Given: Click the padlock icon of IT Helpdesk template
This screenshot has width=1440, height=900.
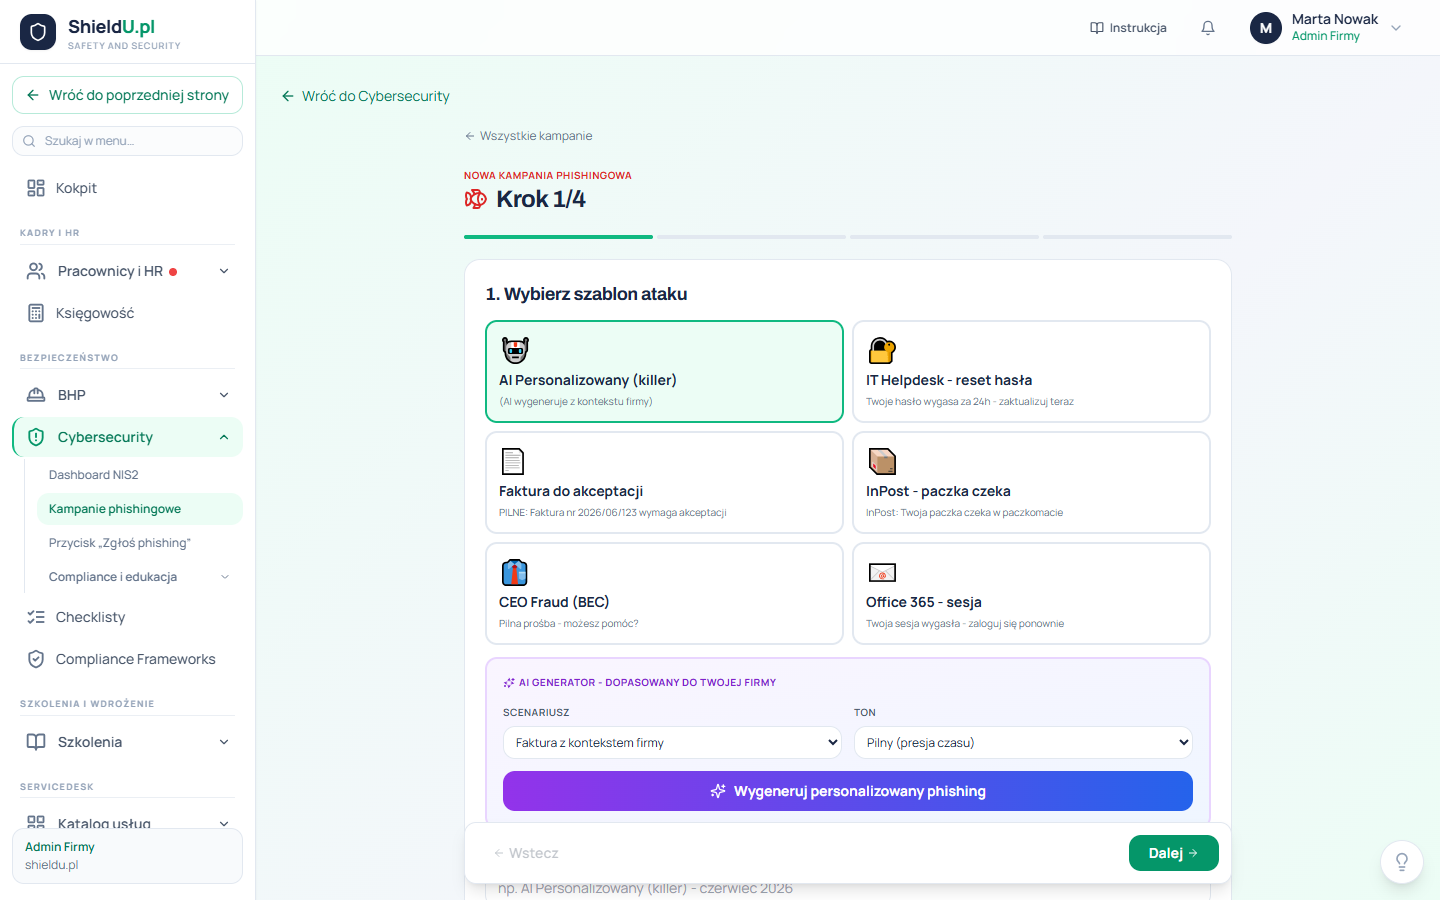Looking at the screenshot, I should tap(882, 350).
